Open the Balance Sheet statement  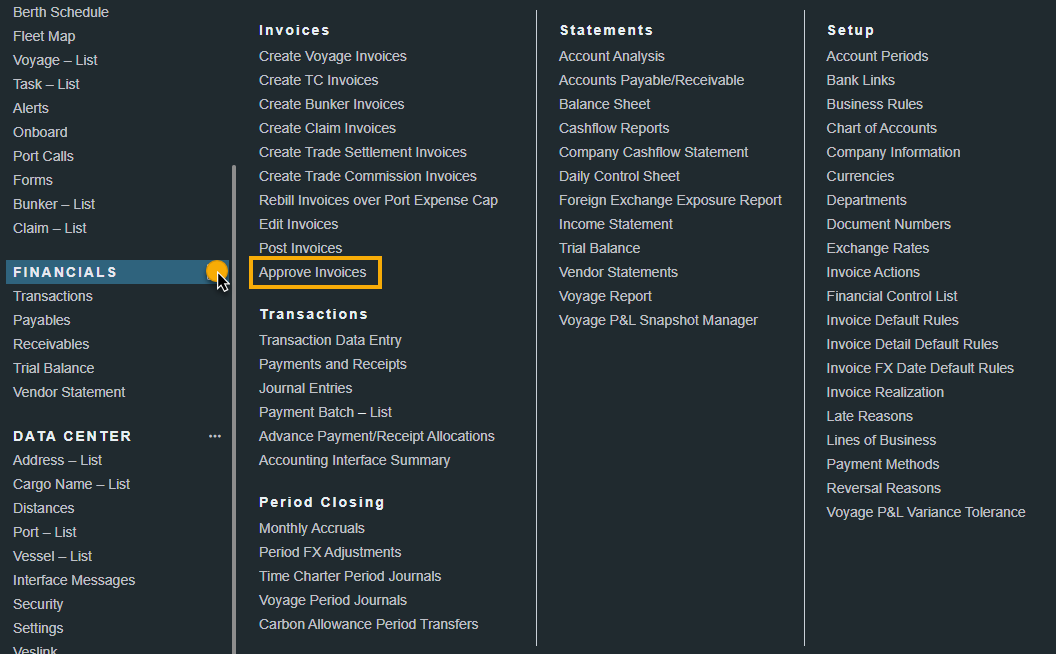point(604,104)
